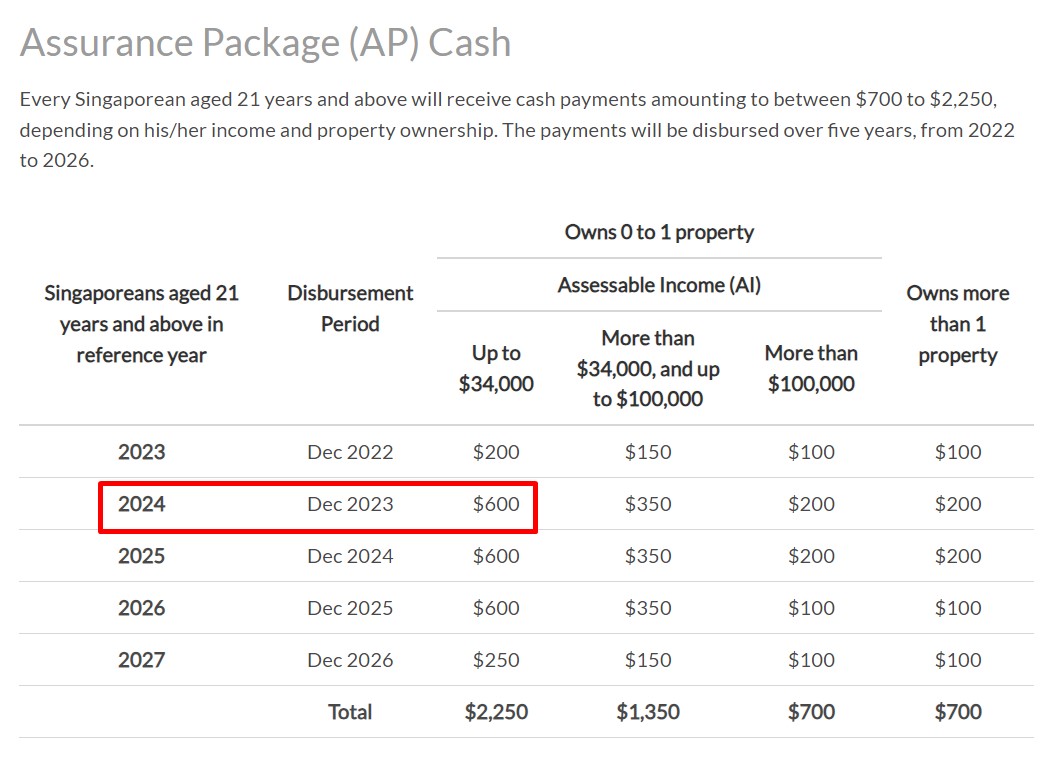The width and height of the screenshot is (1055, 761).
Task: Click the 2025 reference year row label
Action: point(141,556)
